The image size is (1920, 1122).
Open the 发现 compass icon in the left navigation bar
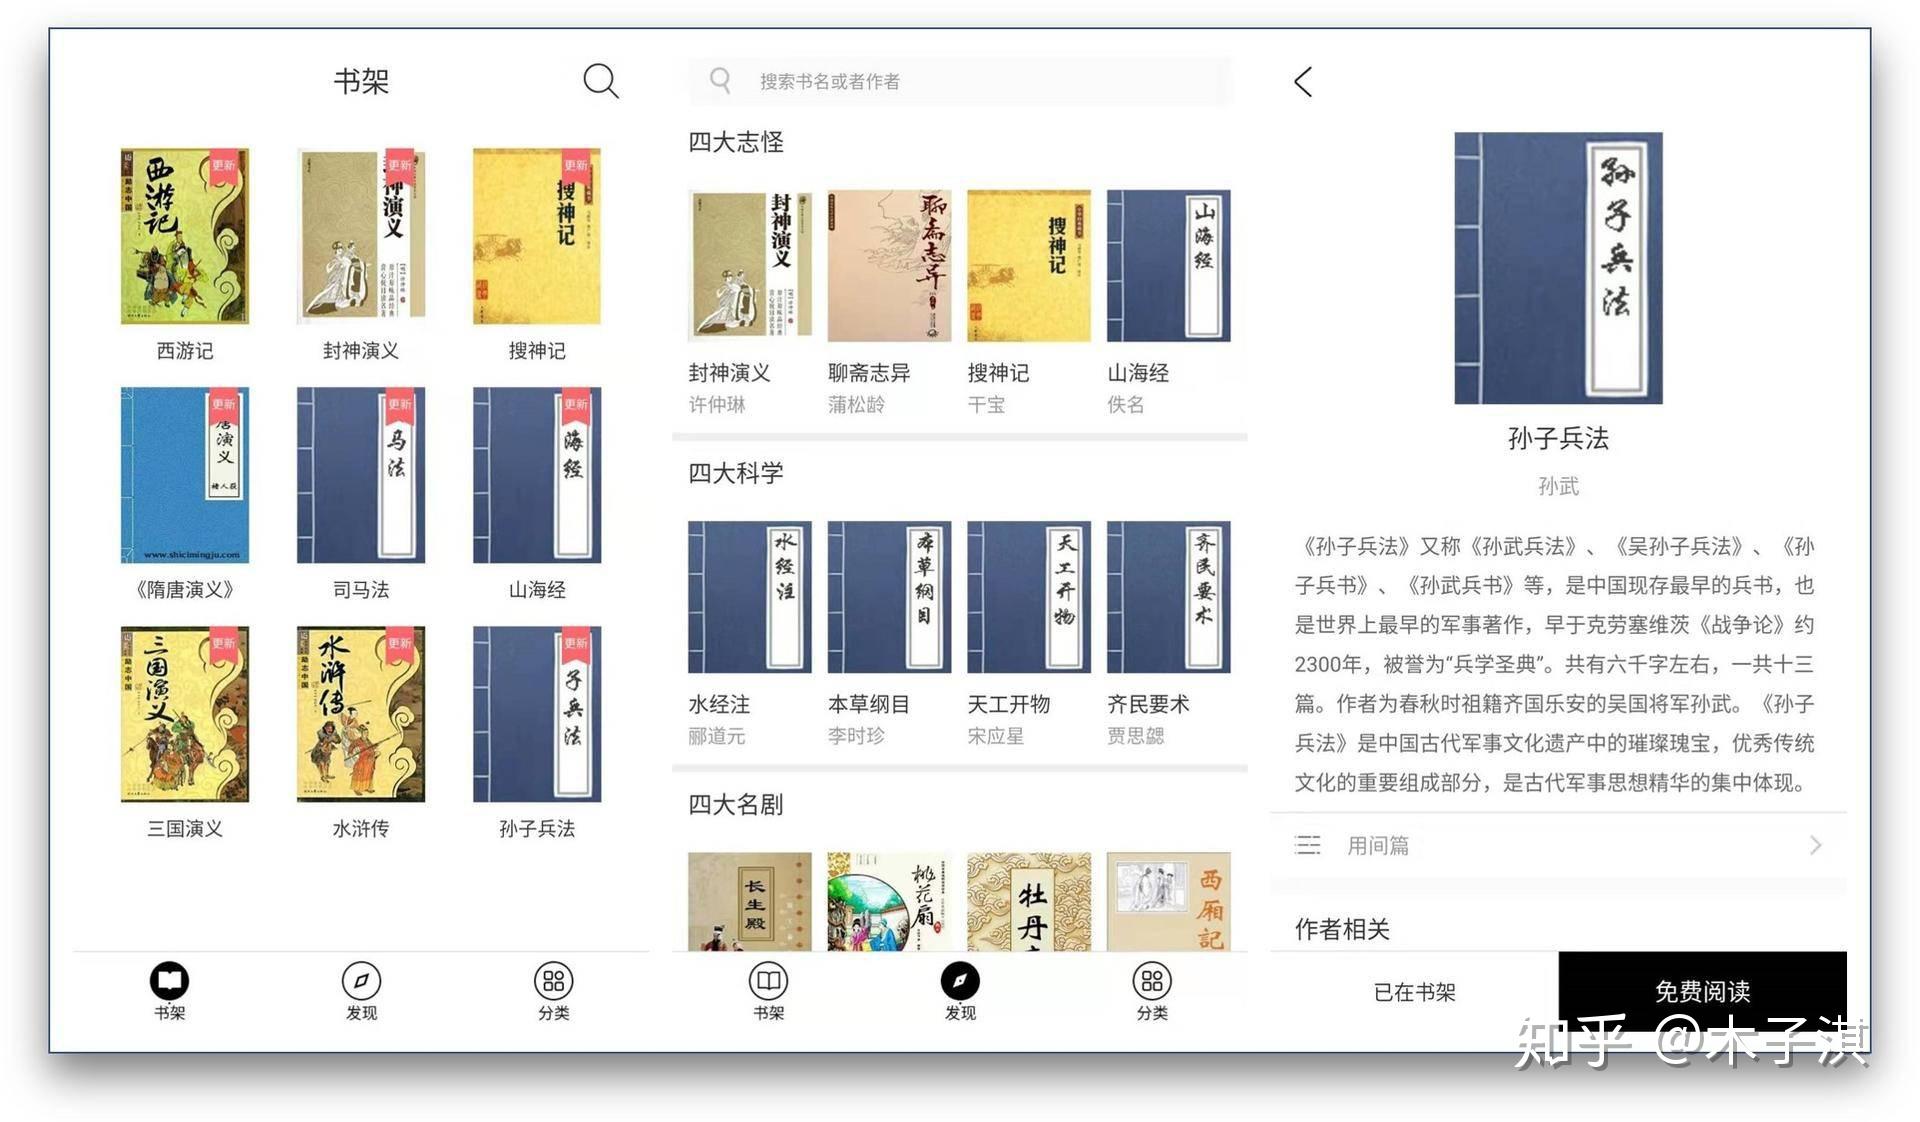(x=361, y=981)
